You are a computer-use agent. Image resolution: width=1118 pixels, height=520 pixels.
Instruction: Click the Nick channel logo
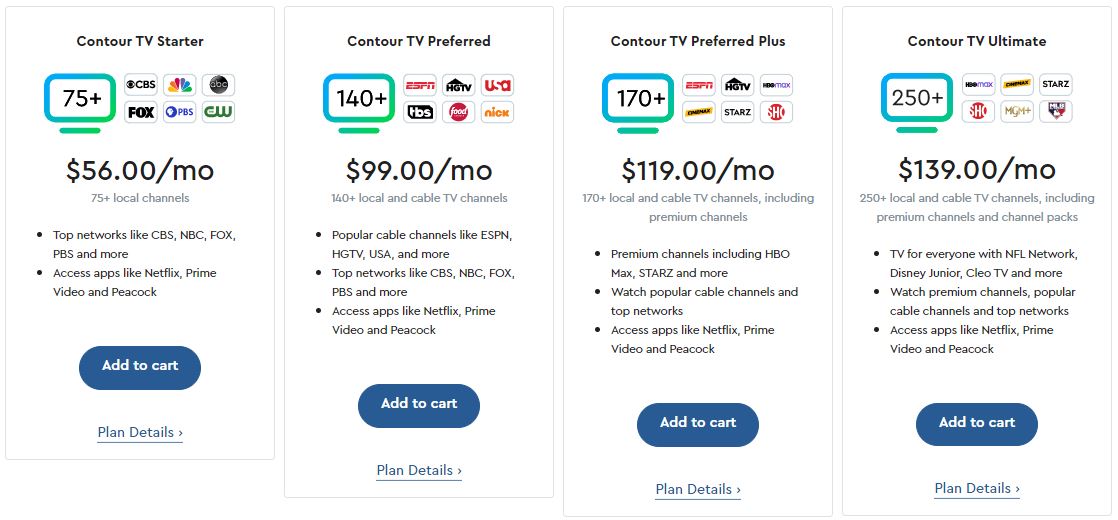[497, 112]
